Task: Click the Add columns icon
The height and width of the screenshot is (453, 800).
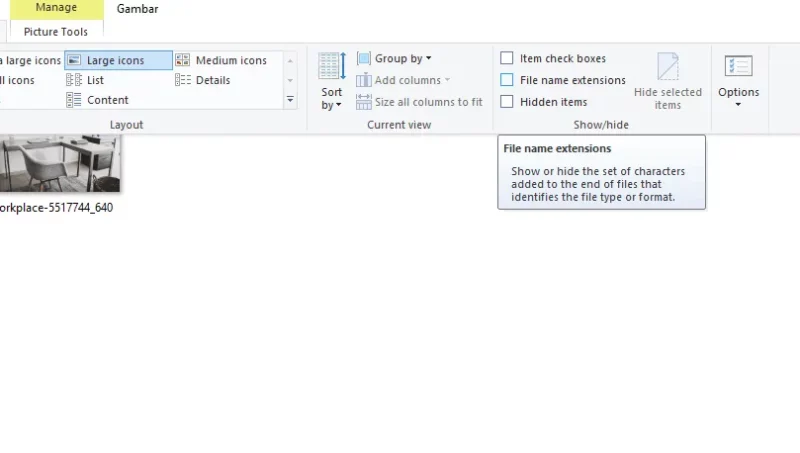Action: click(x=364, y=80)
